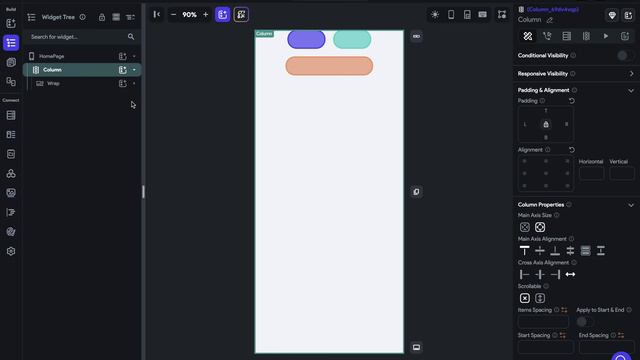The height and width of the screenshot is (360, 640).
Task: Click the purple pill in canvas
Action: pyautogui.click(x=307, y=40)
